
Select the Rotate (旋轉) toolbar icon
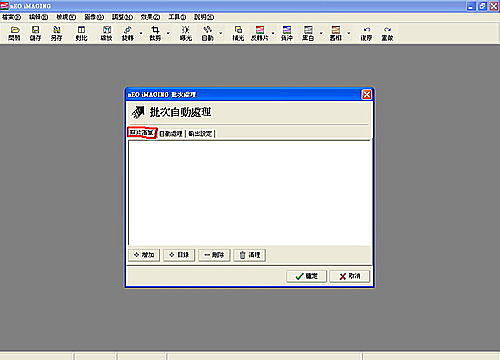tap(128, 33)
